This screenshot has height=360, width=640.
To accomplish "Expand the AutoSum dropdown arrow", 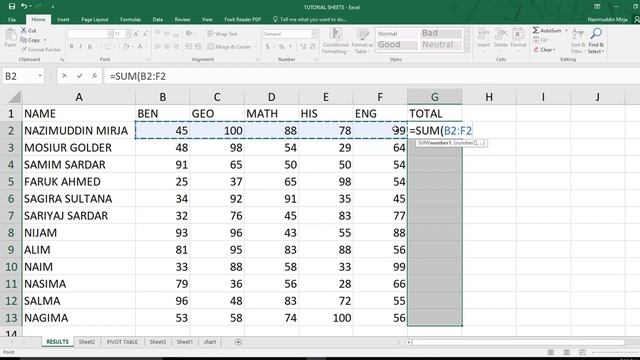I will [x=566, y=31].
